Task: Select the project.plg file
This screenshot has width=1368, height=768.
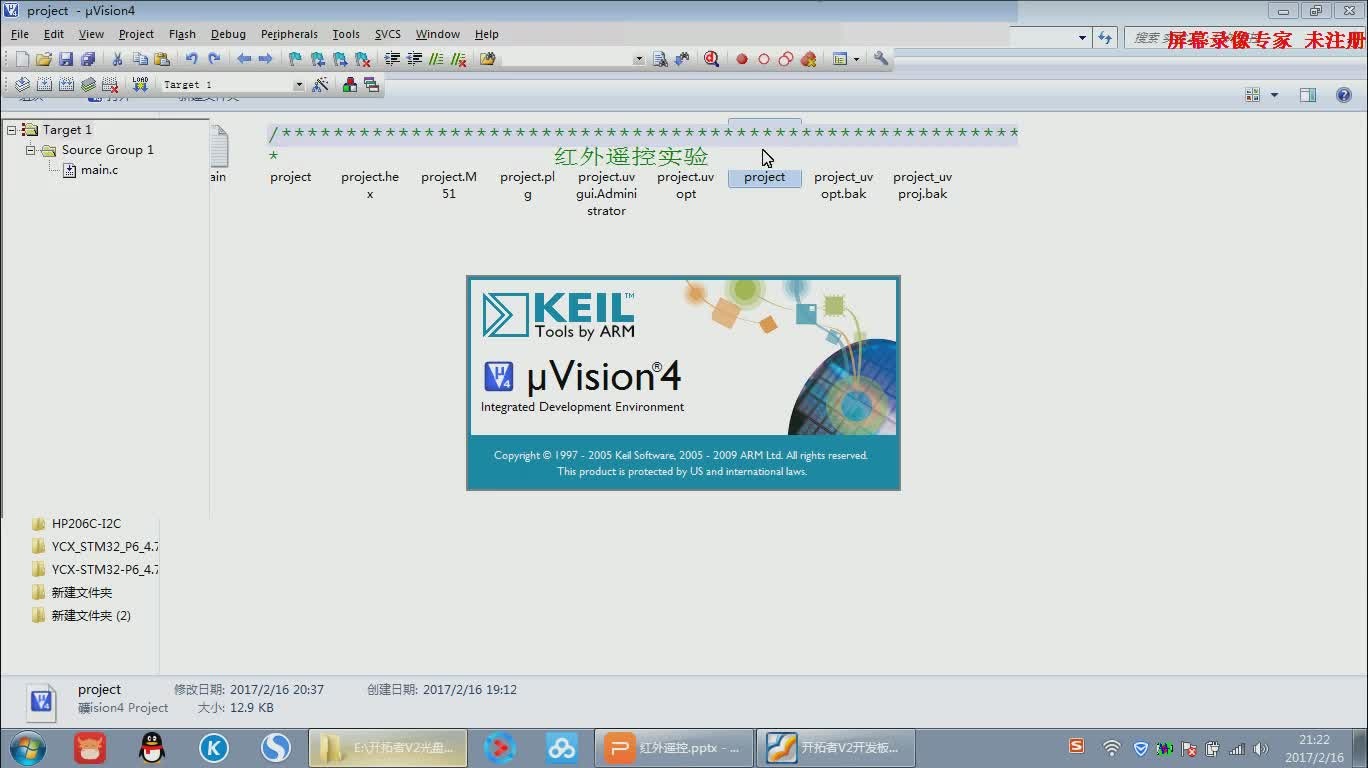Action: pos(528,185)
